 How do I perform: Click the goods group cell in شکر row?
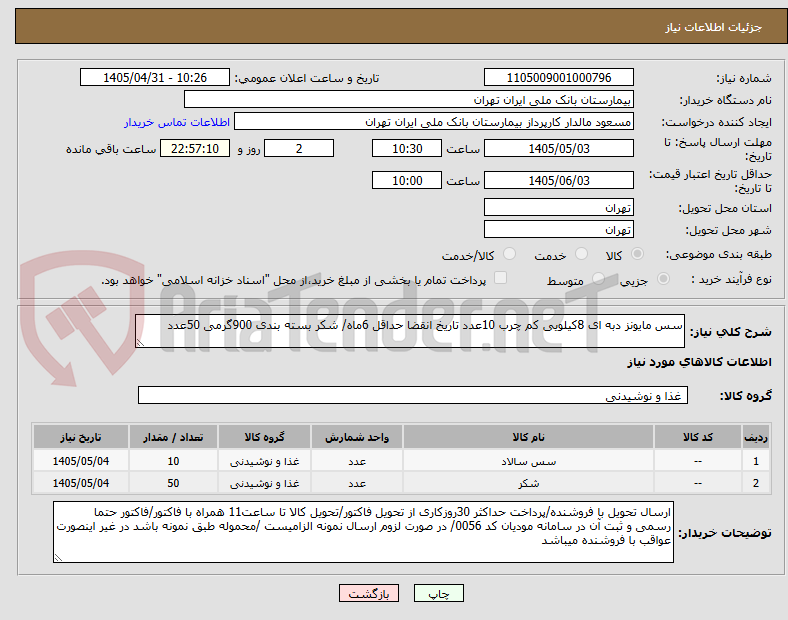tap(264, 483)
